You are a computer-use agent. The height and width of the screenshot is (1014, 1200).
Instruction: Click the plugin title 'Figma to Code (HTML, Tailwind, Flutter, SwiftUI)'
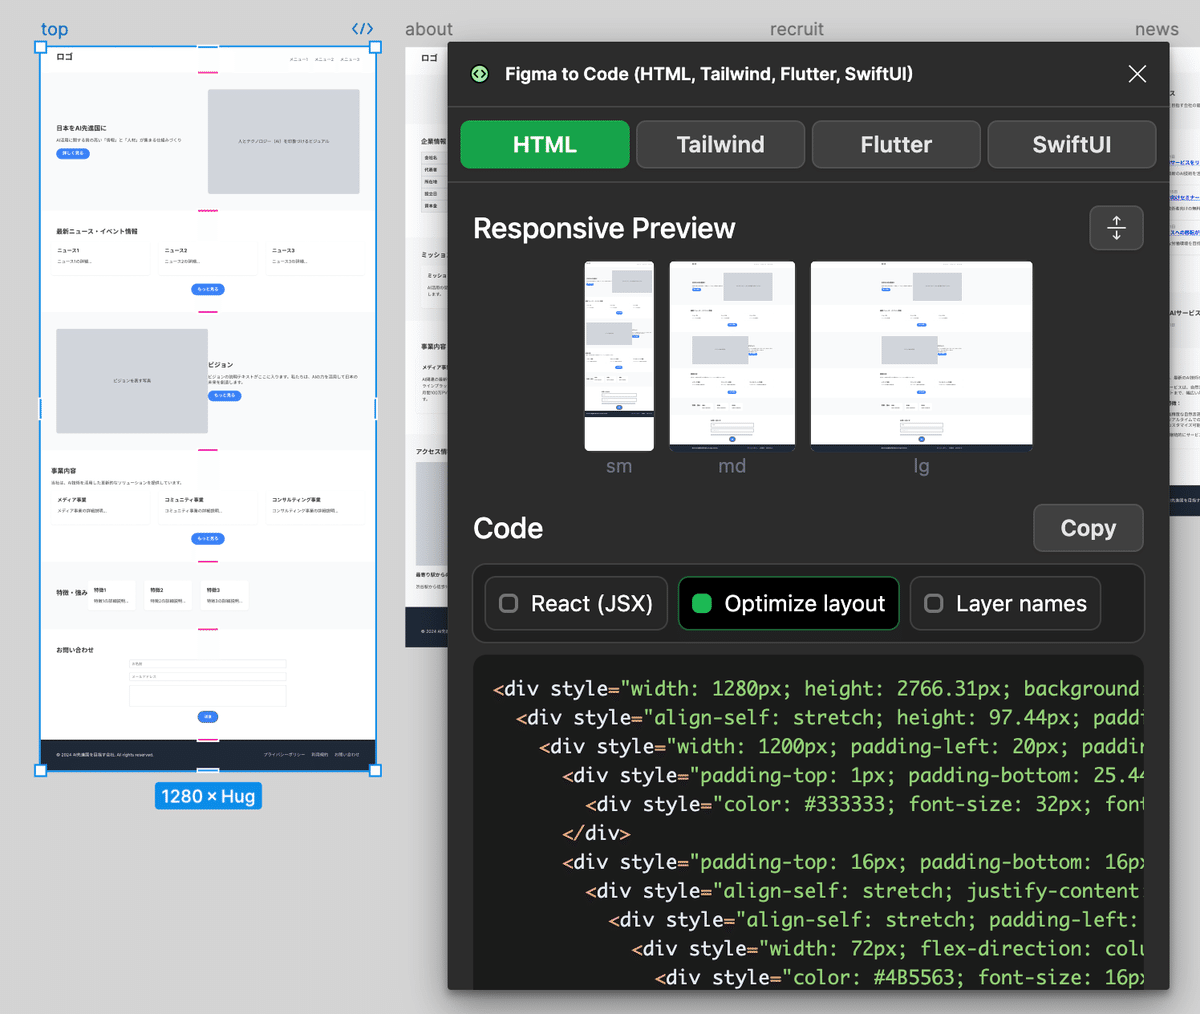708,74
